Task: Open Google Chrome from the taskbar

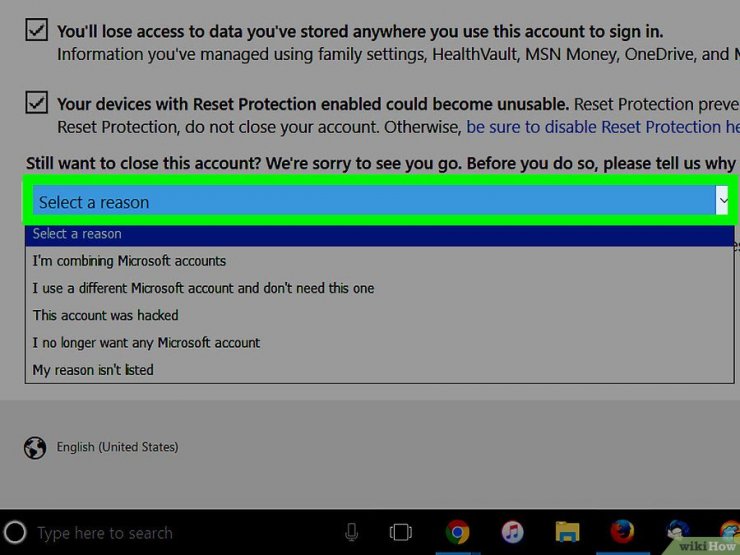Action: tap(457, 532)
